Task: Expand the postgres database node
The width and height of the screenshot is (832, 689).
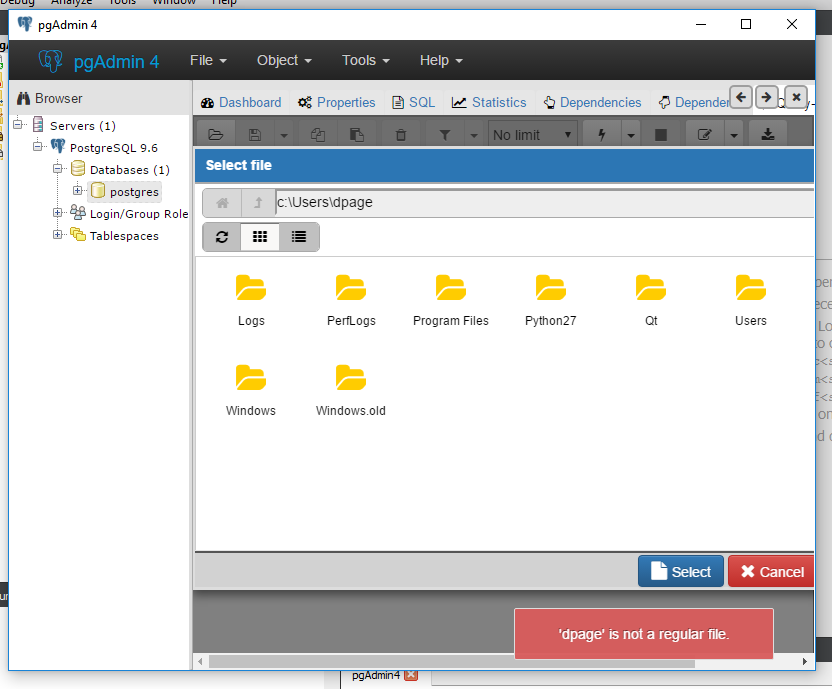Action: coord(77,191)
